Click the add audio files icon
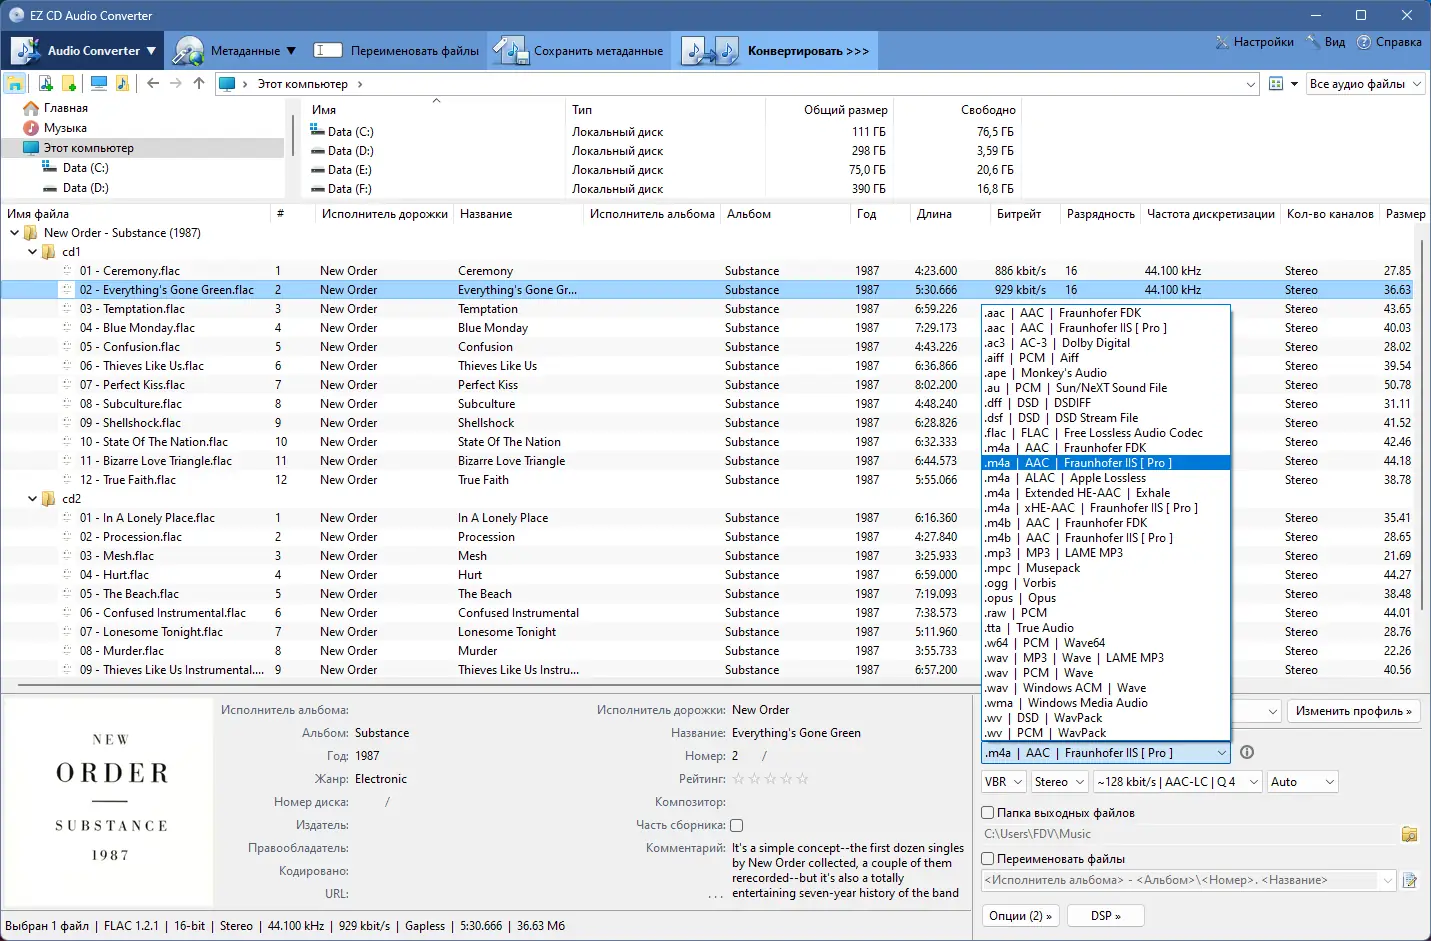The image size is (1431, 941). [46, 84]
